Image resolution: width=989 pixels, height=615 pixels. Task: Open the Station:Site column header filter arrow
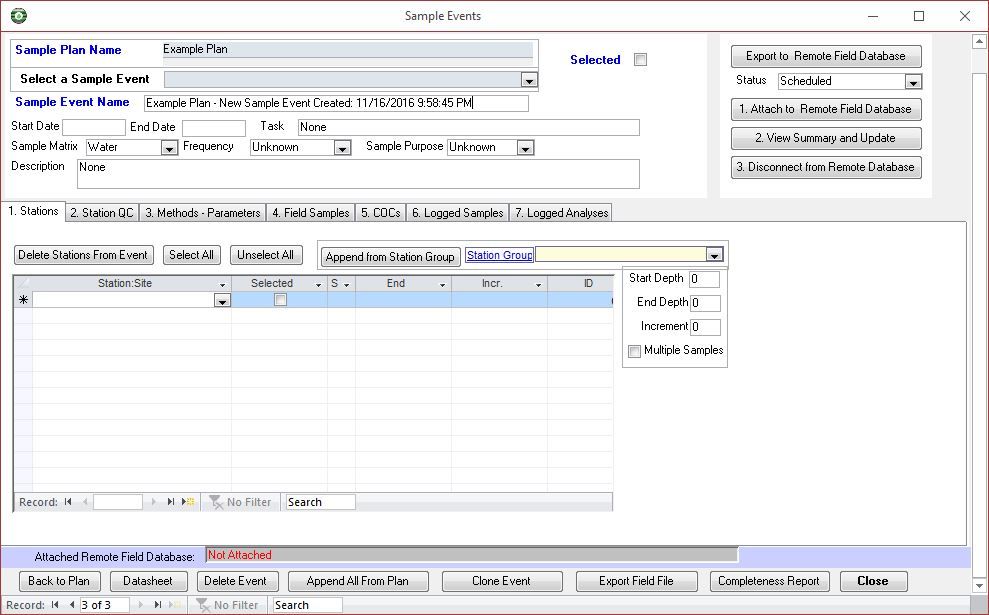click(222, 284)
